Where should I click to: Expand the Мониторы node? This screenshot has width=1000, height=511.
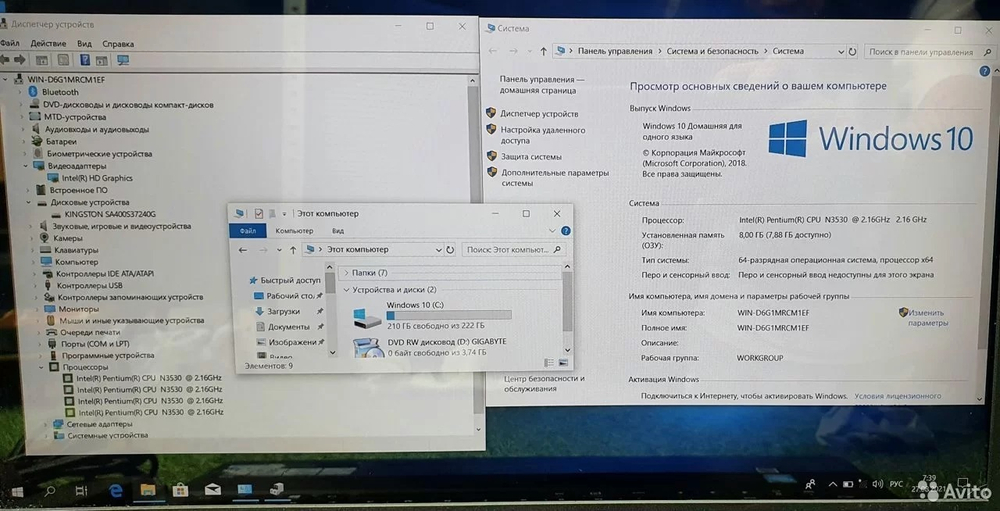(x=38, y=309)
